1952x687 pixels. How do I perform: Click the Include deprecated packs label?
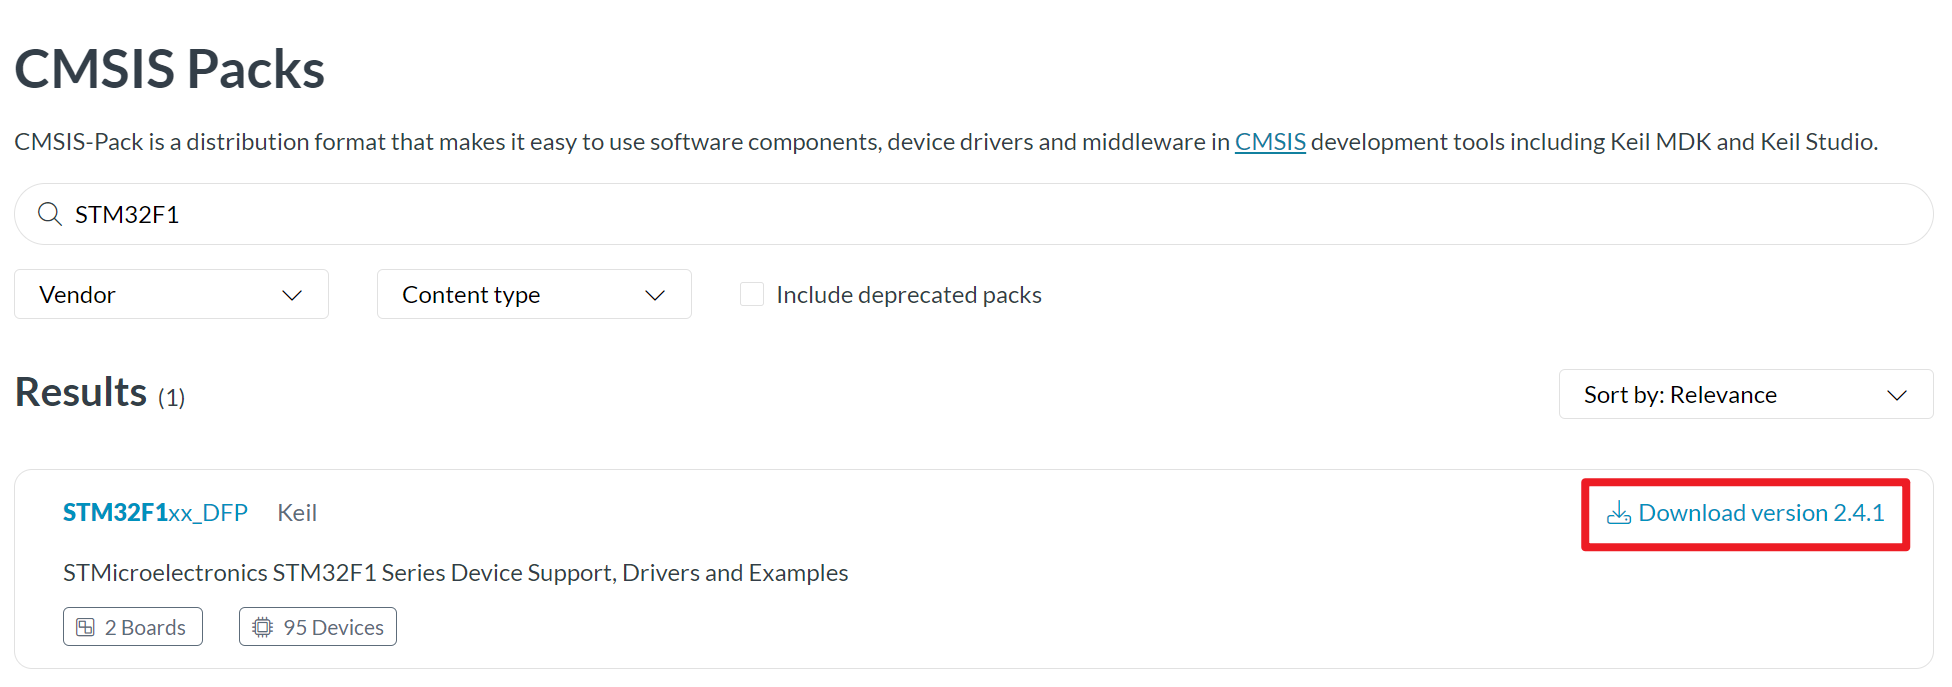tap(909, 295)
